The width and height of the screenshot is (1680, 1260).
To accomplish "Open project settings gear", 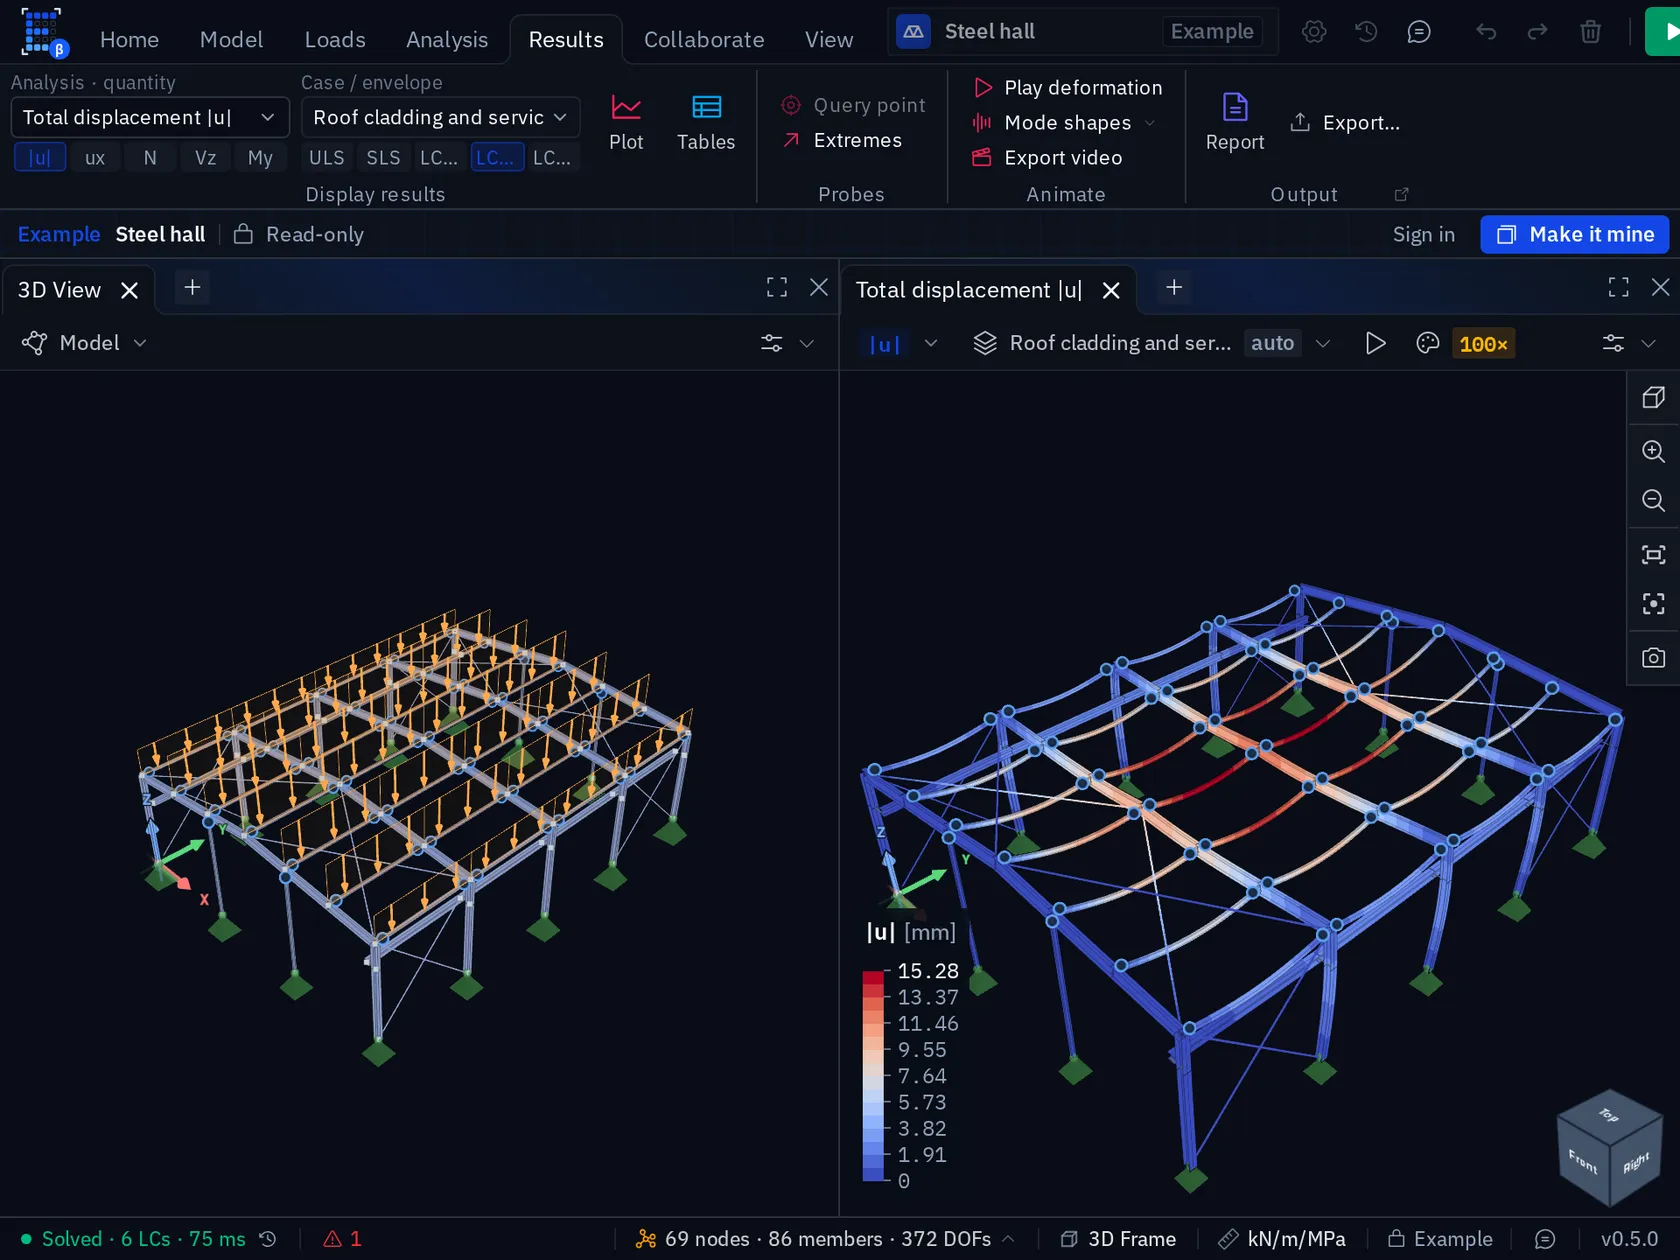I will click(x=1314, y=32).
